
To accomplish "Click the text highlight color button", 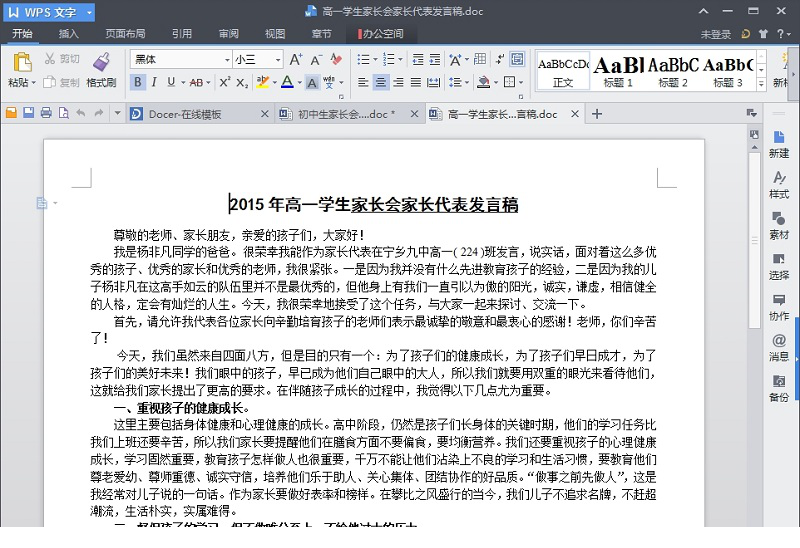I will pos(262,82).
